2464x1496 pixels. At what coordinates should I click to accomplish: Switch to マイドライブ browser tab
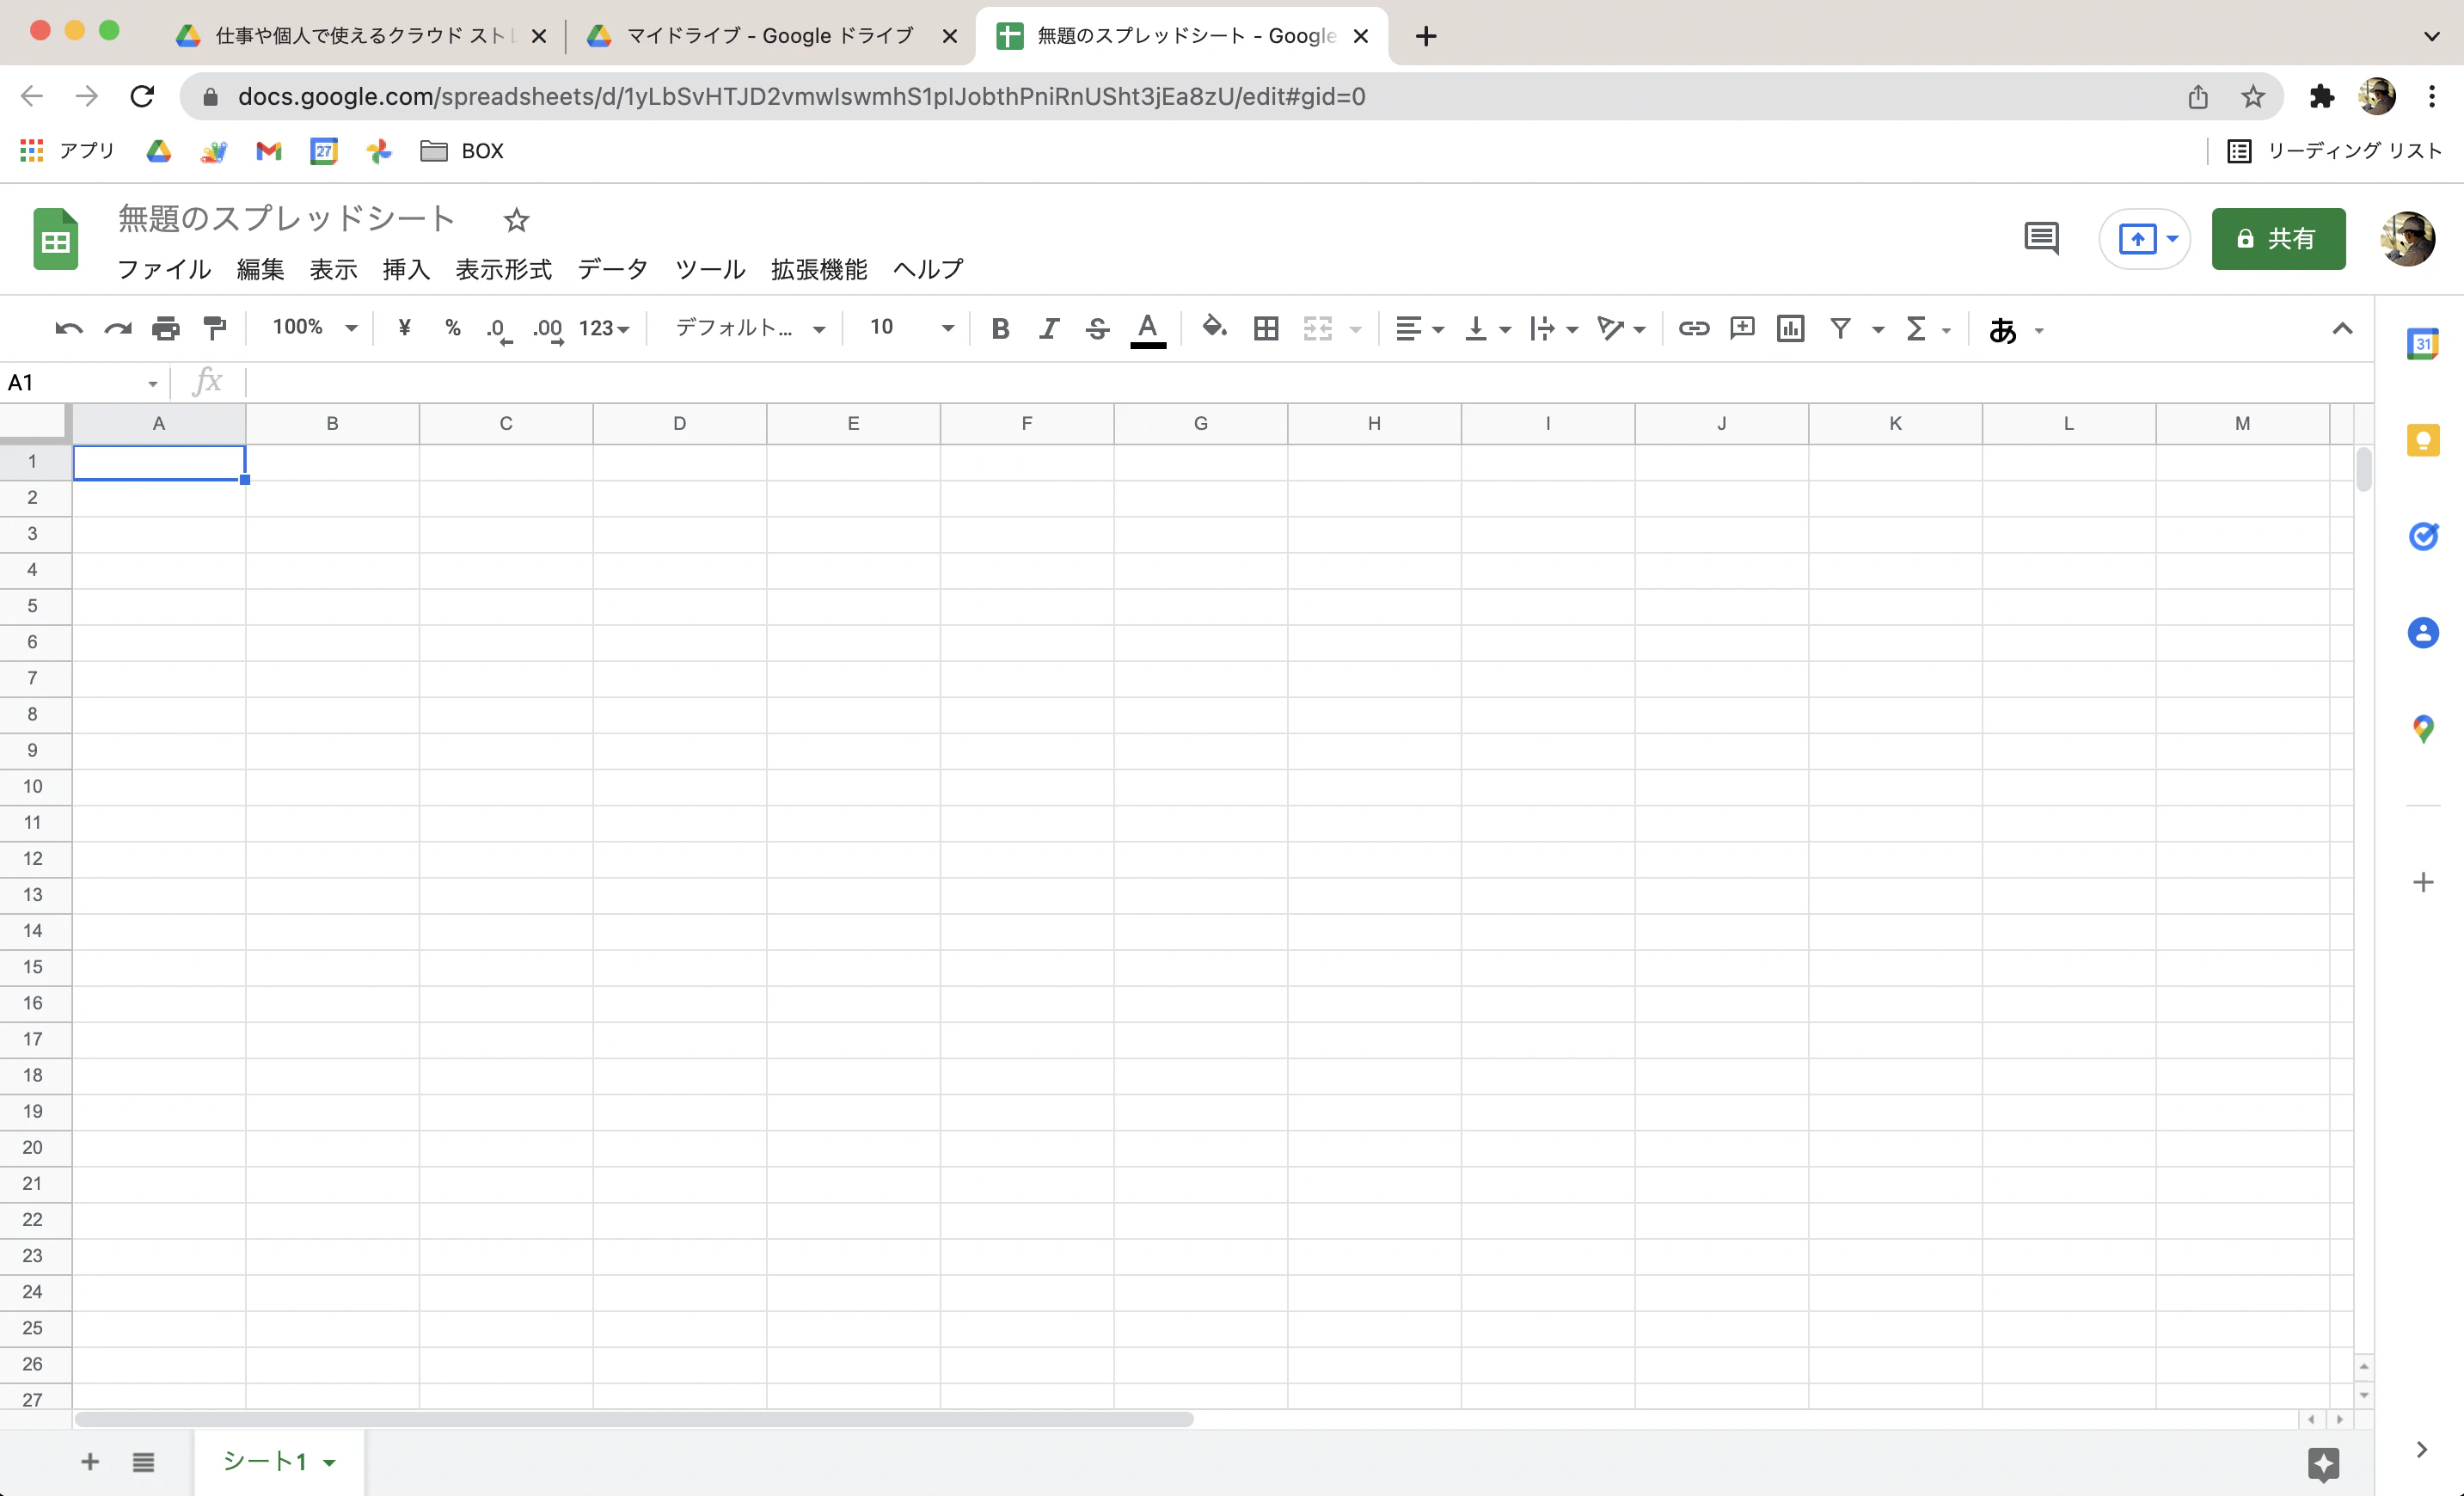coord(771,36)
